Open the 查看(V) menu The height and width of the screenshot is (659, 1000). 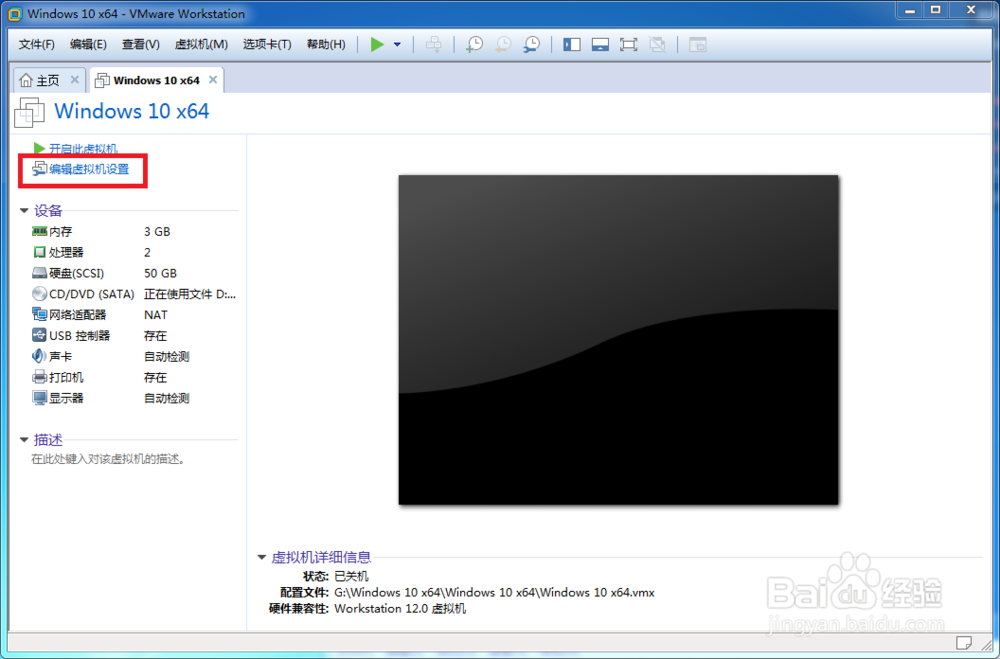click(x=141, y=45)
